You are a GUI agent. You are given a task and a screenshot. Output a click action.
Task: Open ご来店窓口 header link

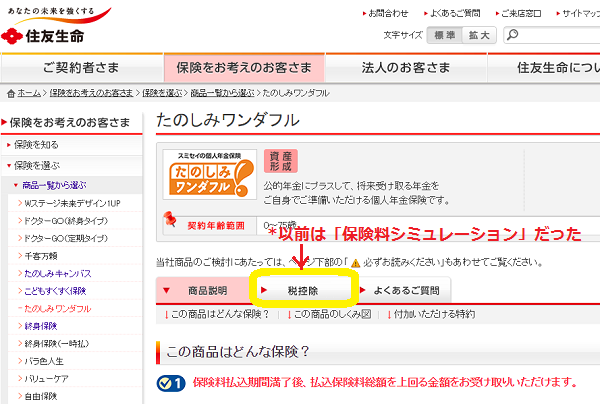(521, 13)
